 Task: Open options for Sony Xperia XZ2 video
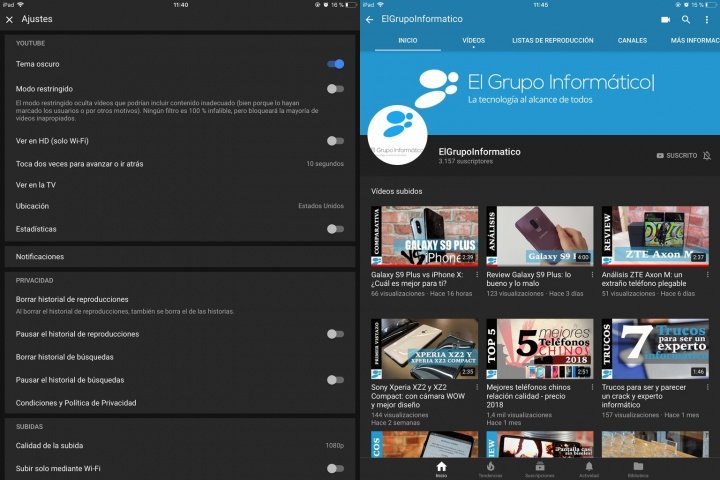point(477,387)
